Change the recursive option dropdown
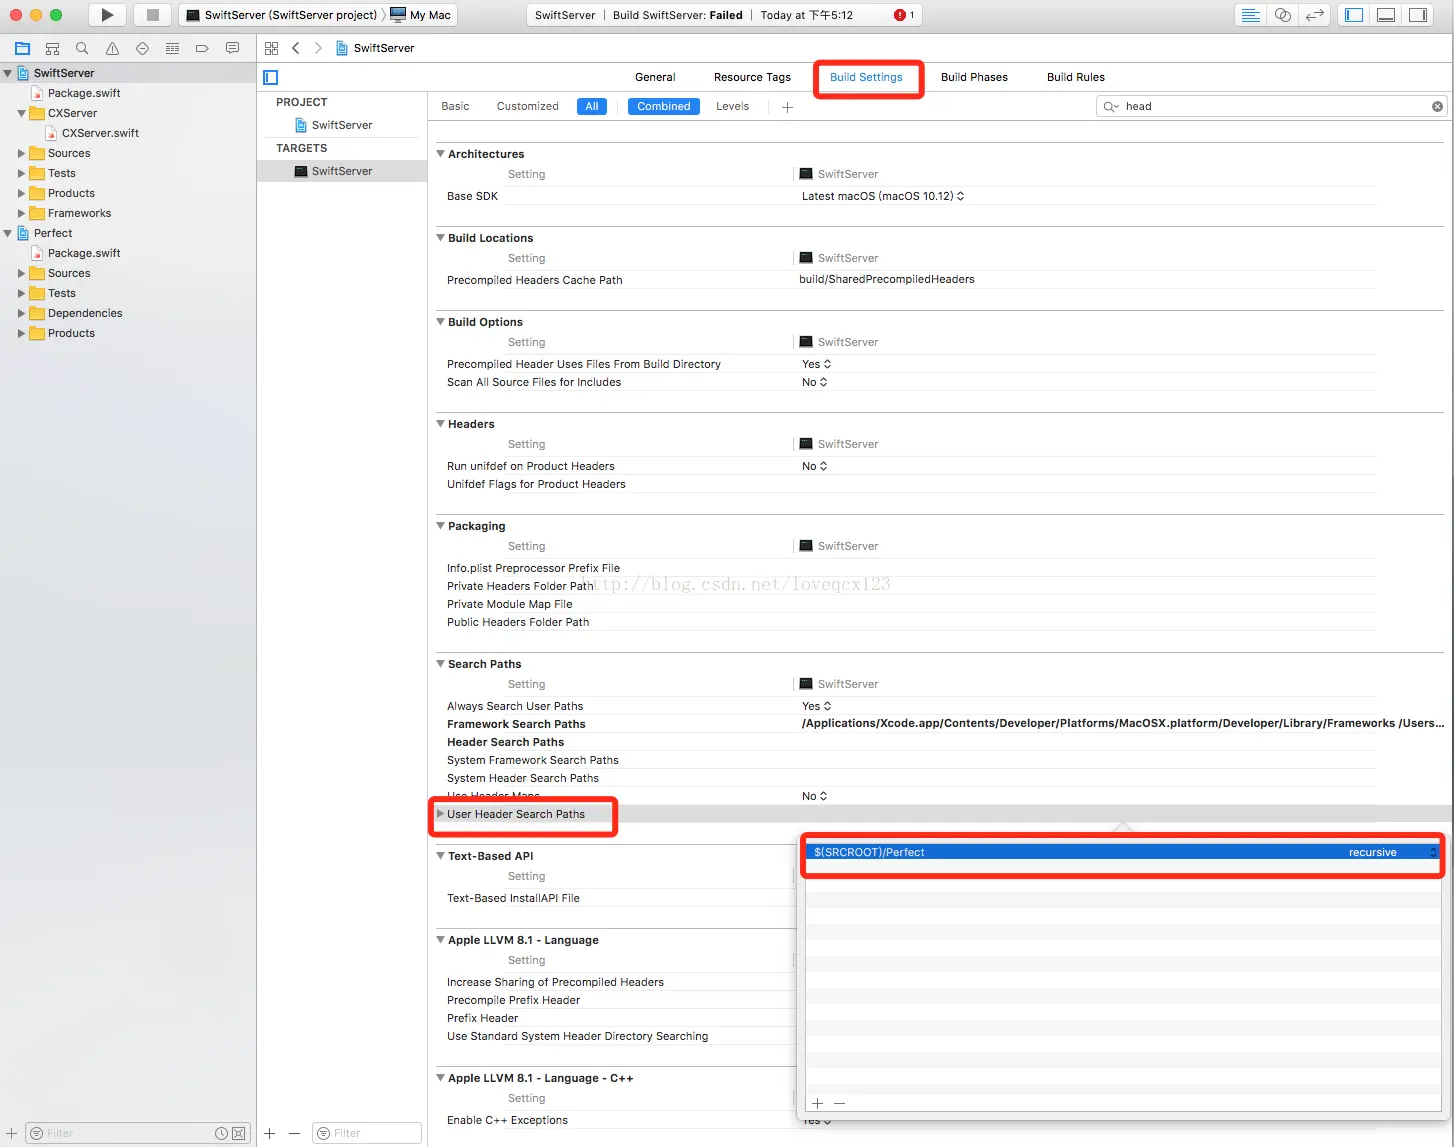 (1392, 852)
